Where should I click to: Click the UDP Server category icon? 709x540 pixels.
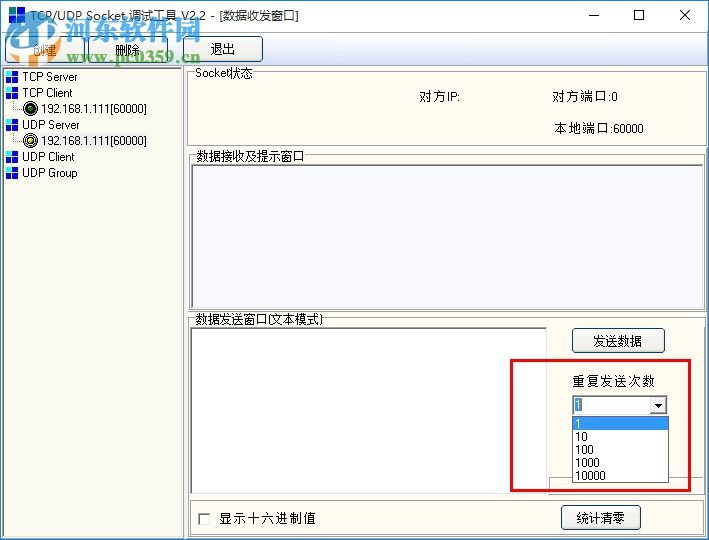click(x=12, y=125)
